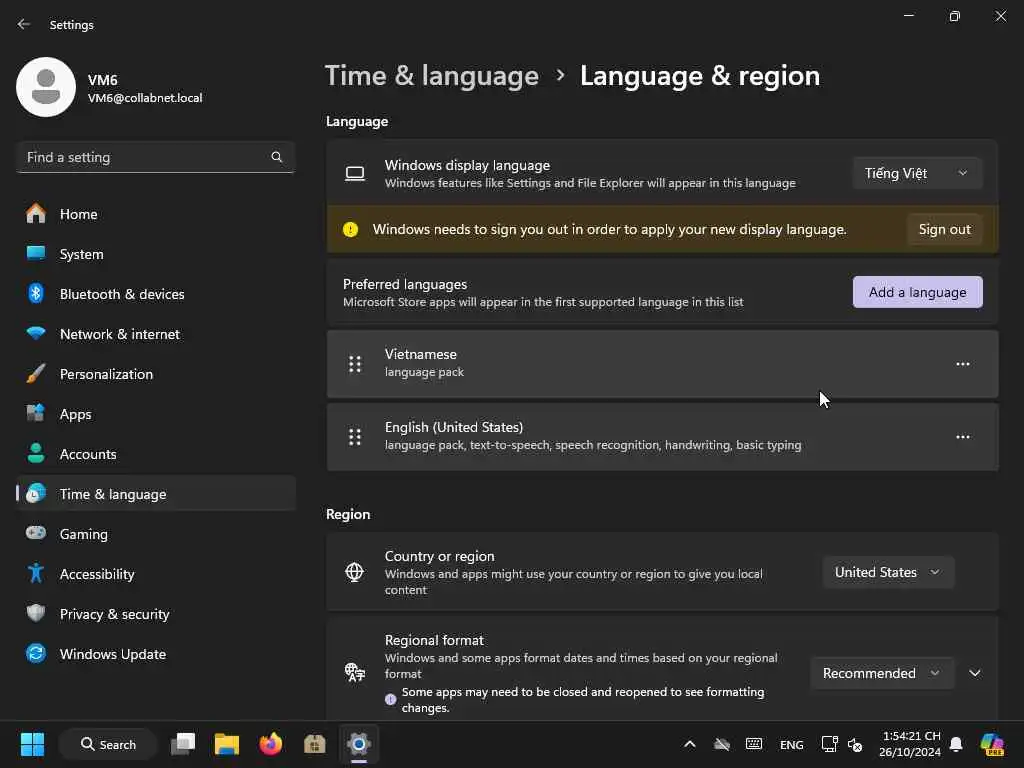Launch File Explorer from taskbar
The width and height of the screenshot is (1024, 768).
(227, 744)
